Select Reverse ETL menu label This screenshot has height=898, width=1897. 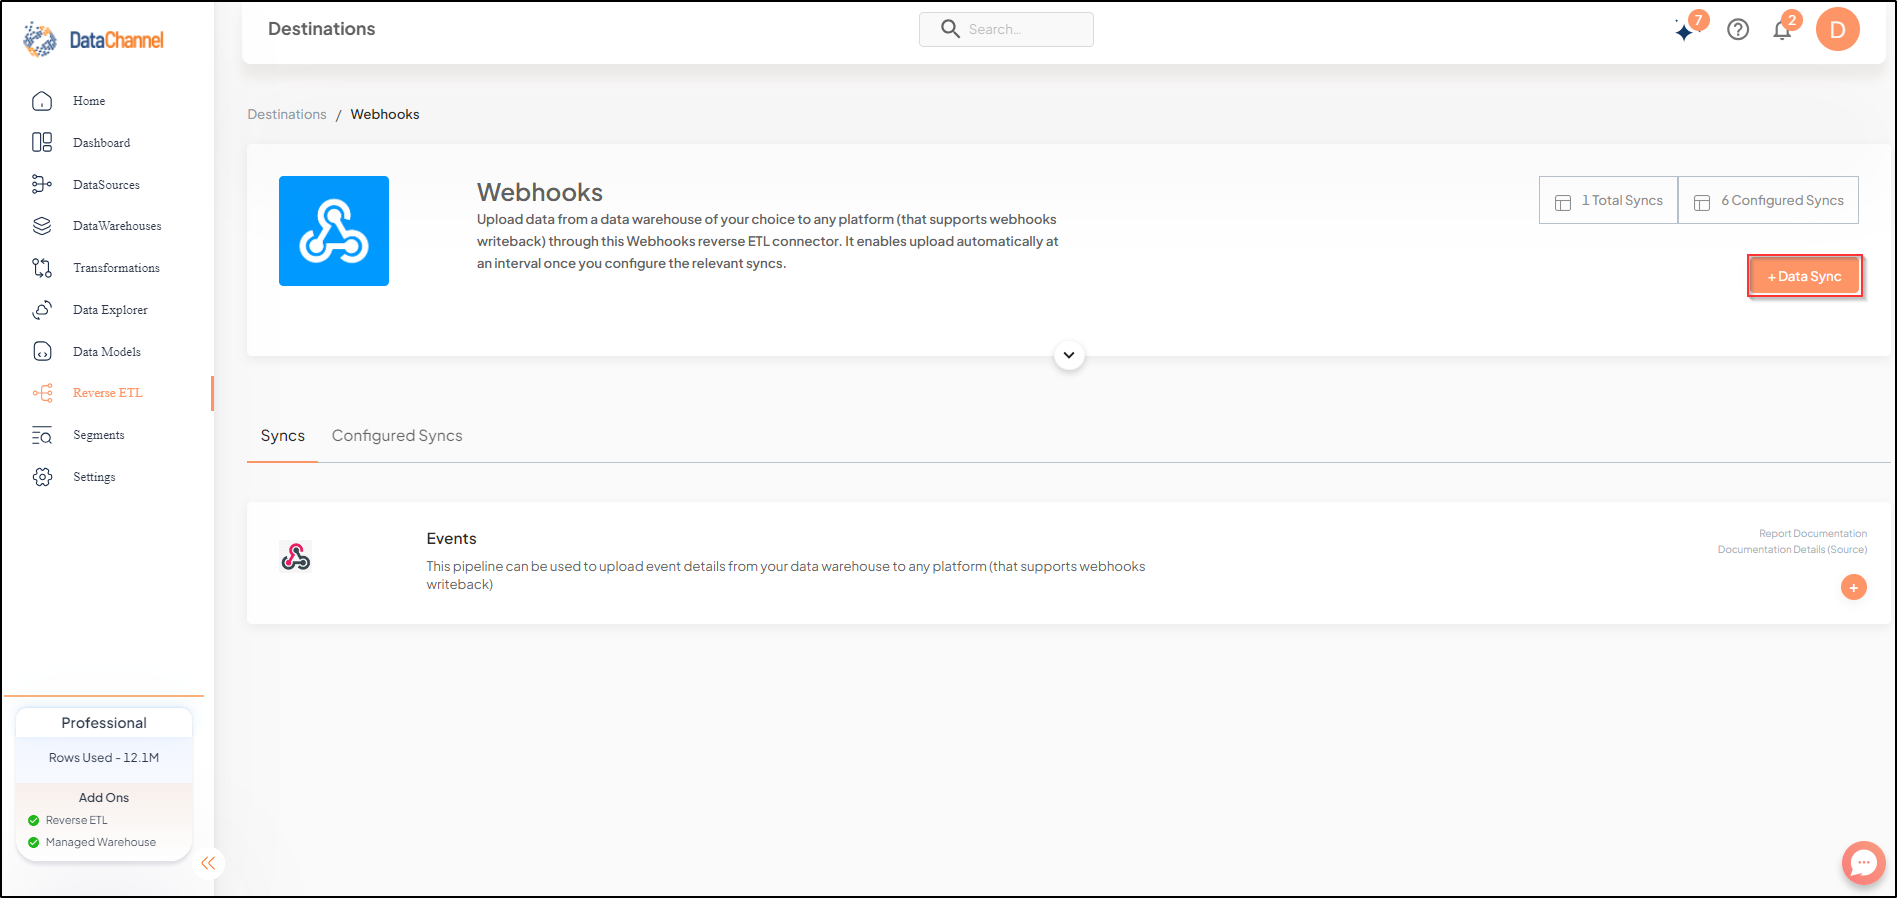(108, 393)
